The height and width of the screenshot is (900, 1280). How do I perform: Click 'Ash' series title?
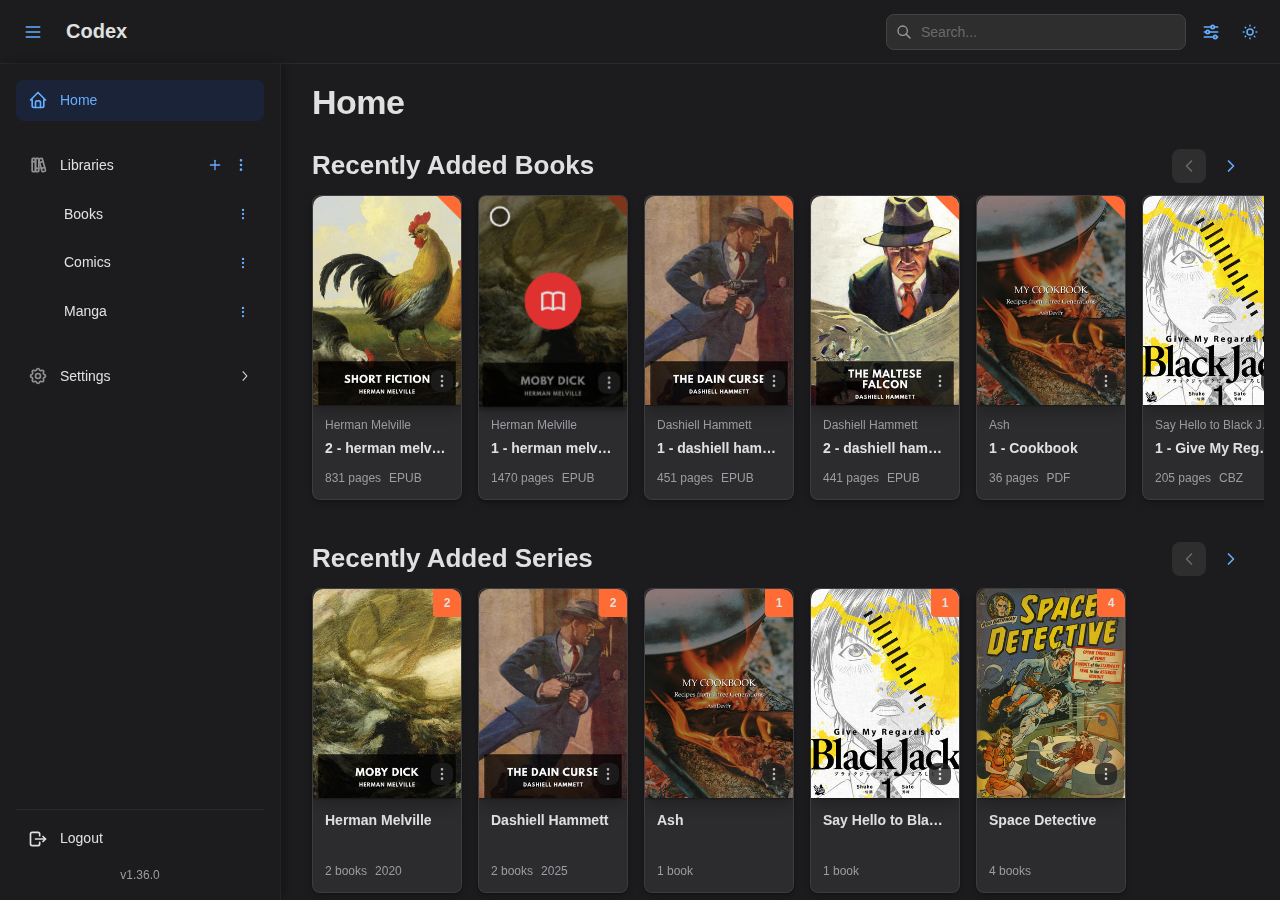(670, 820)
